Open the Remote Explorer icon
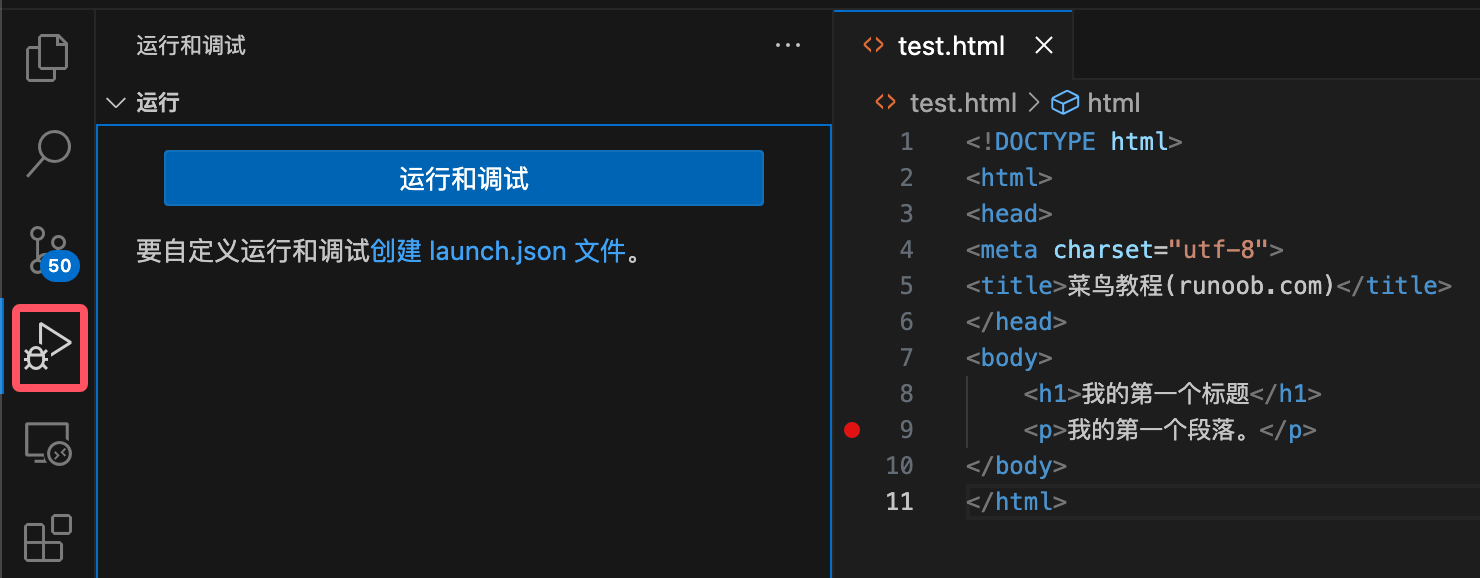 point(47,443)
